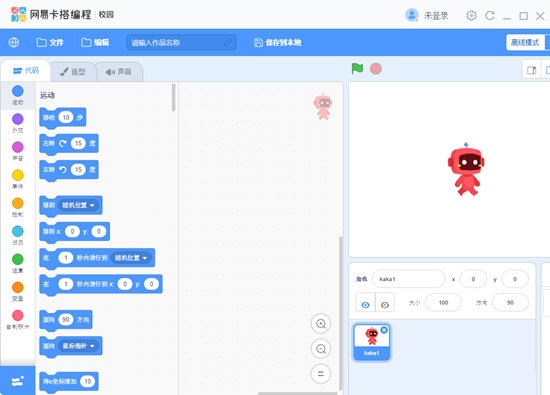Zoom in the code workspace
550x395 pixels.
click(x=321, y=324)
